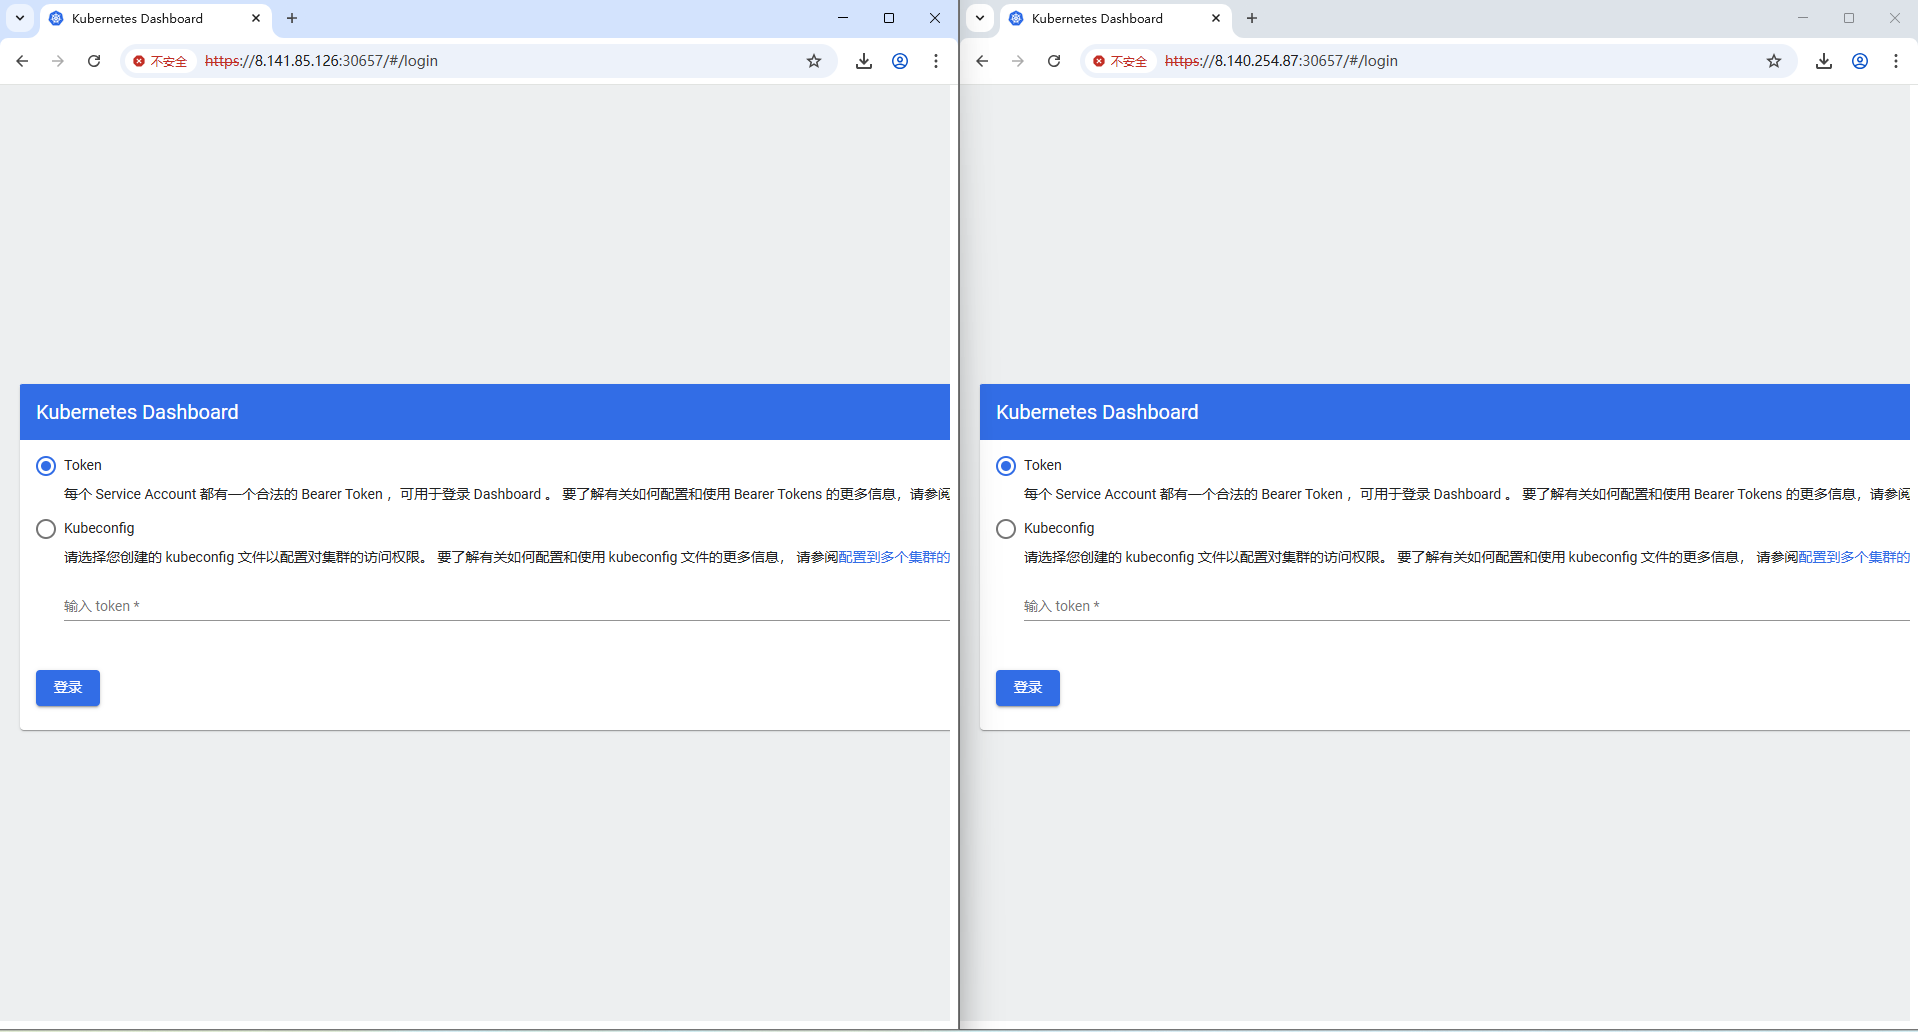This screenshot has width=1918, height=1032.
Task: Go forward in left browser window
Action: tap(58, 61)
